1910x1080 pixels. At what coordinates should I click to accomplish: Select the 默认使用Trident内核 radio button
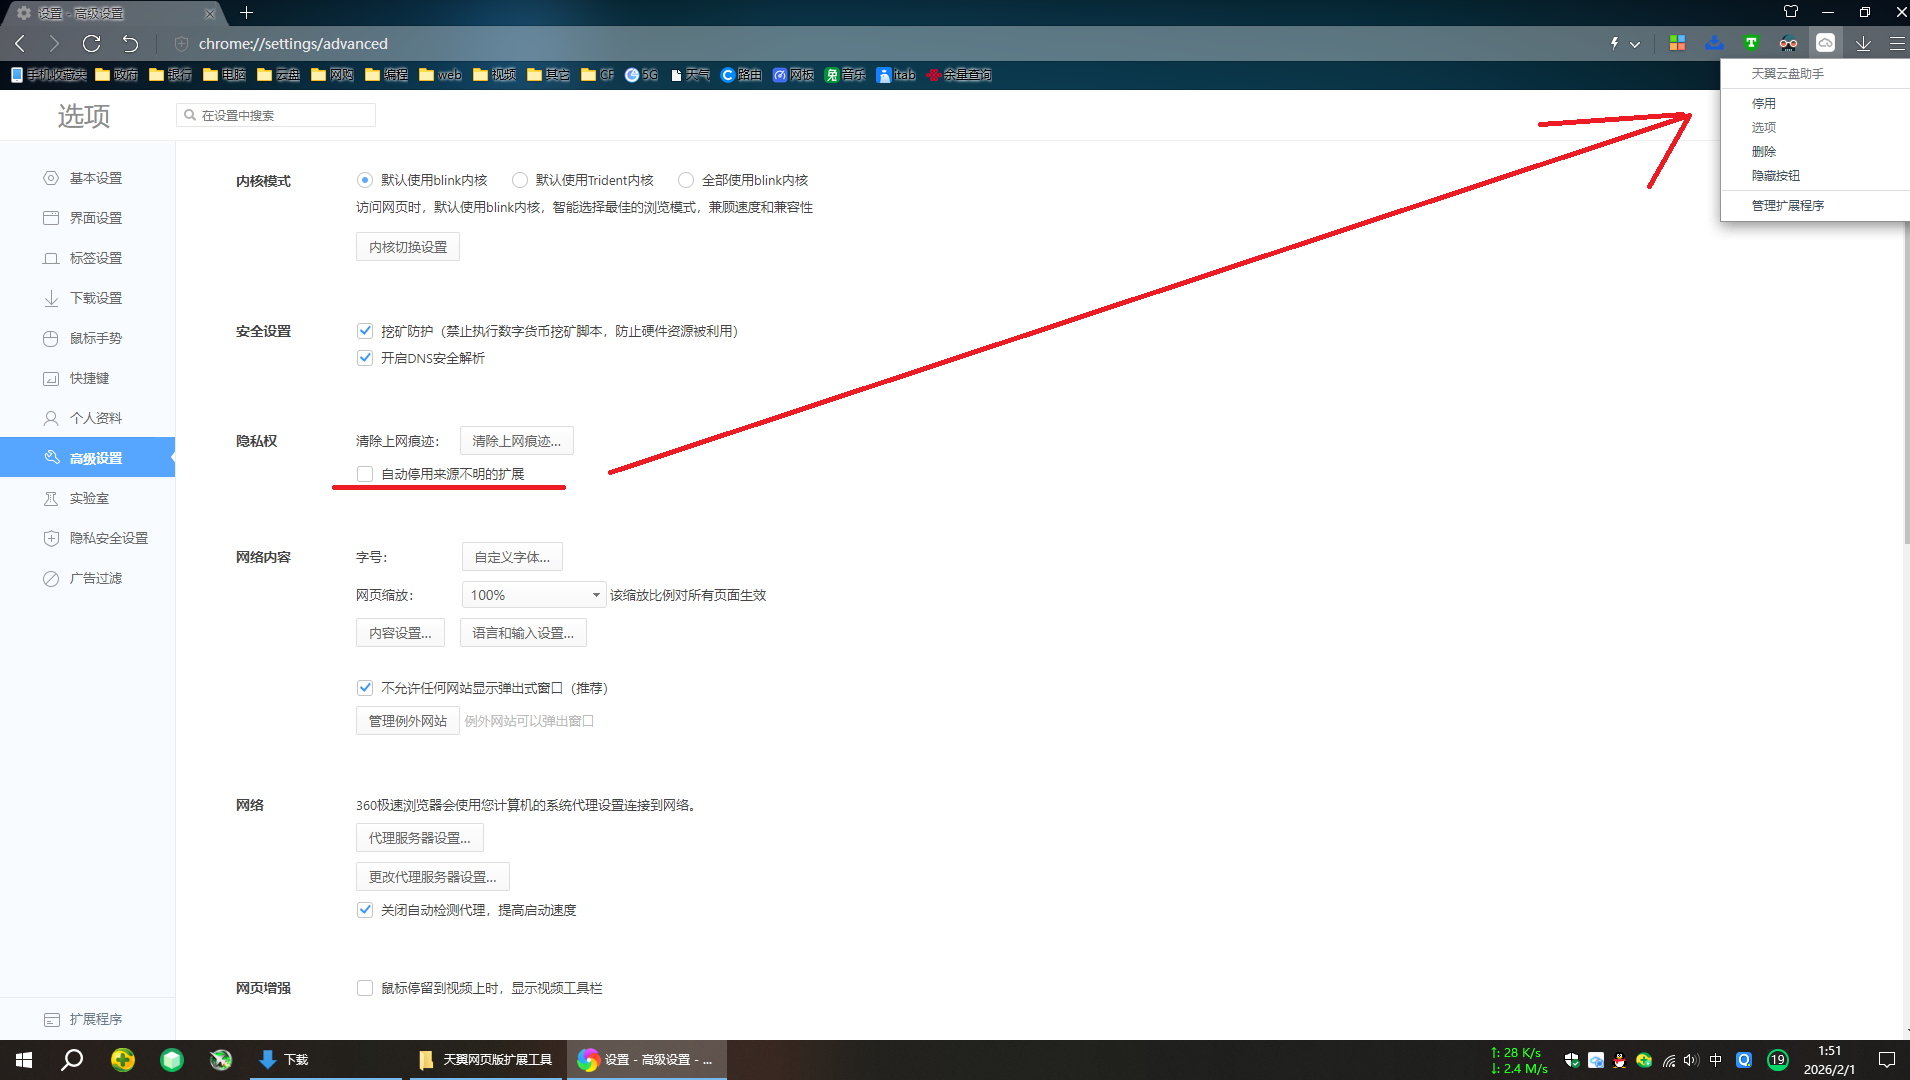[520, 180]
